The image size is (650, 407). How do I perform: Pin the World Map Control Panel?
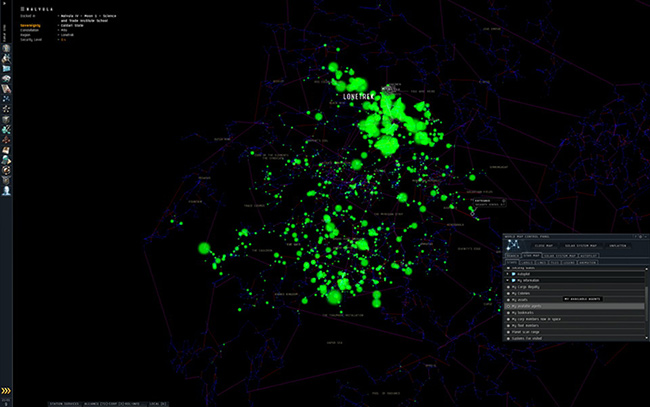640,237
